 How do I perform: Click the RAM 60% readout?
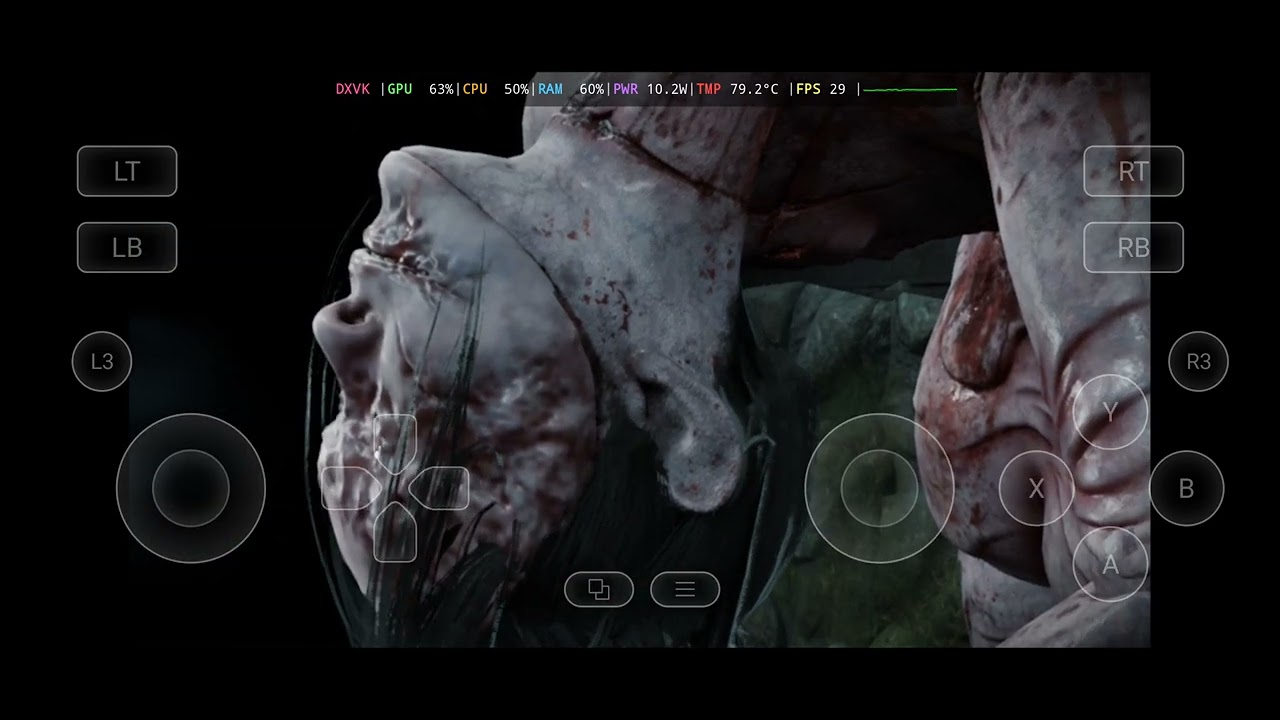pos(571,89)
